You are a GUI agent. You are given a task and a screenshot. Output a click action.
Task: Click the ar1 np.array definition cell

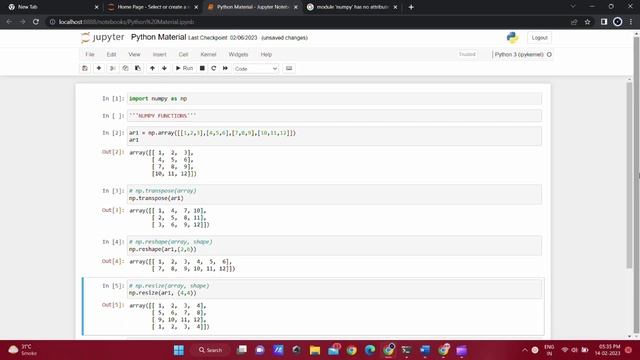coord(334,136)
